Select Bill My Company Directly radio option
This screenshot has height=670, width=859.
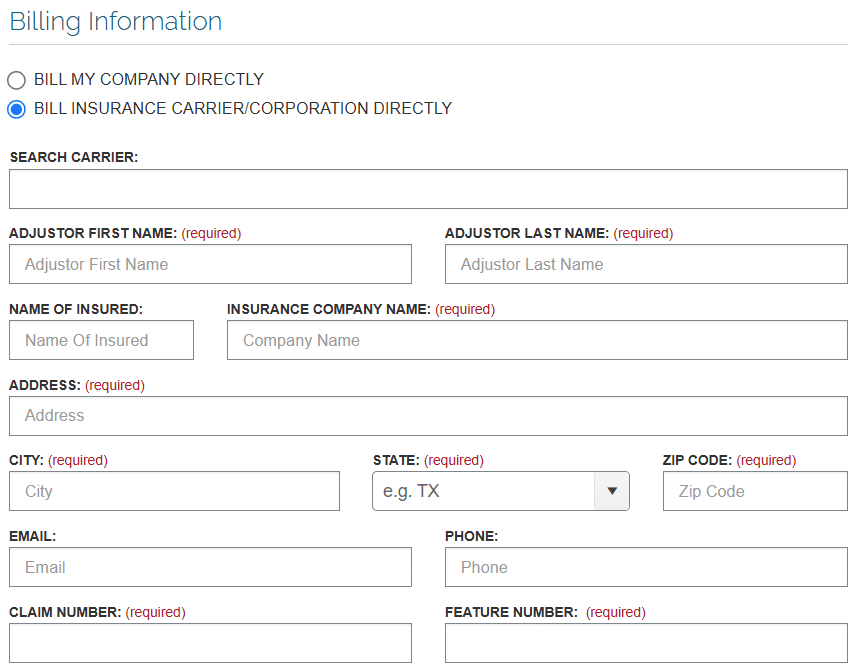tap(16, 80)
